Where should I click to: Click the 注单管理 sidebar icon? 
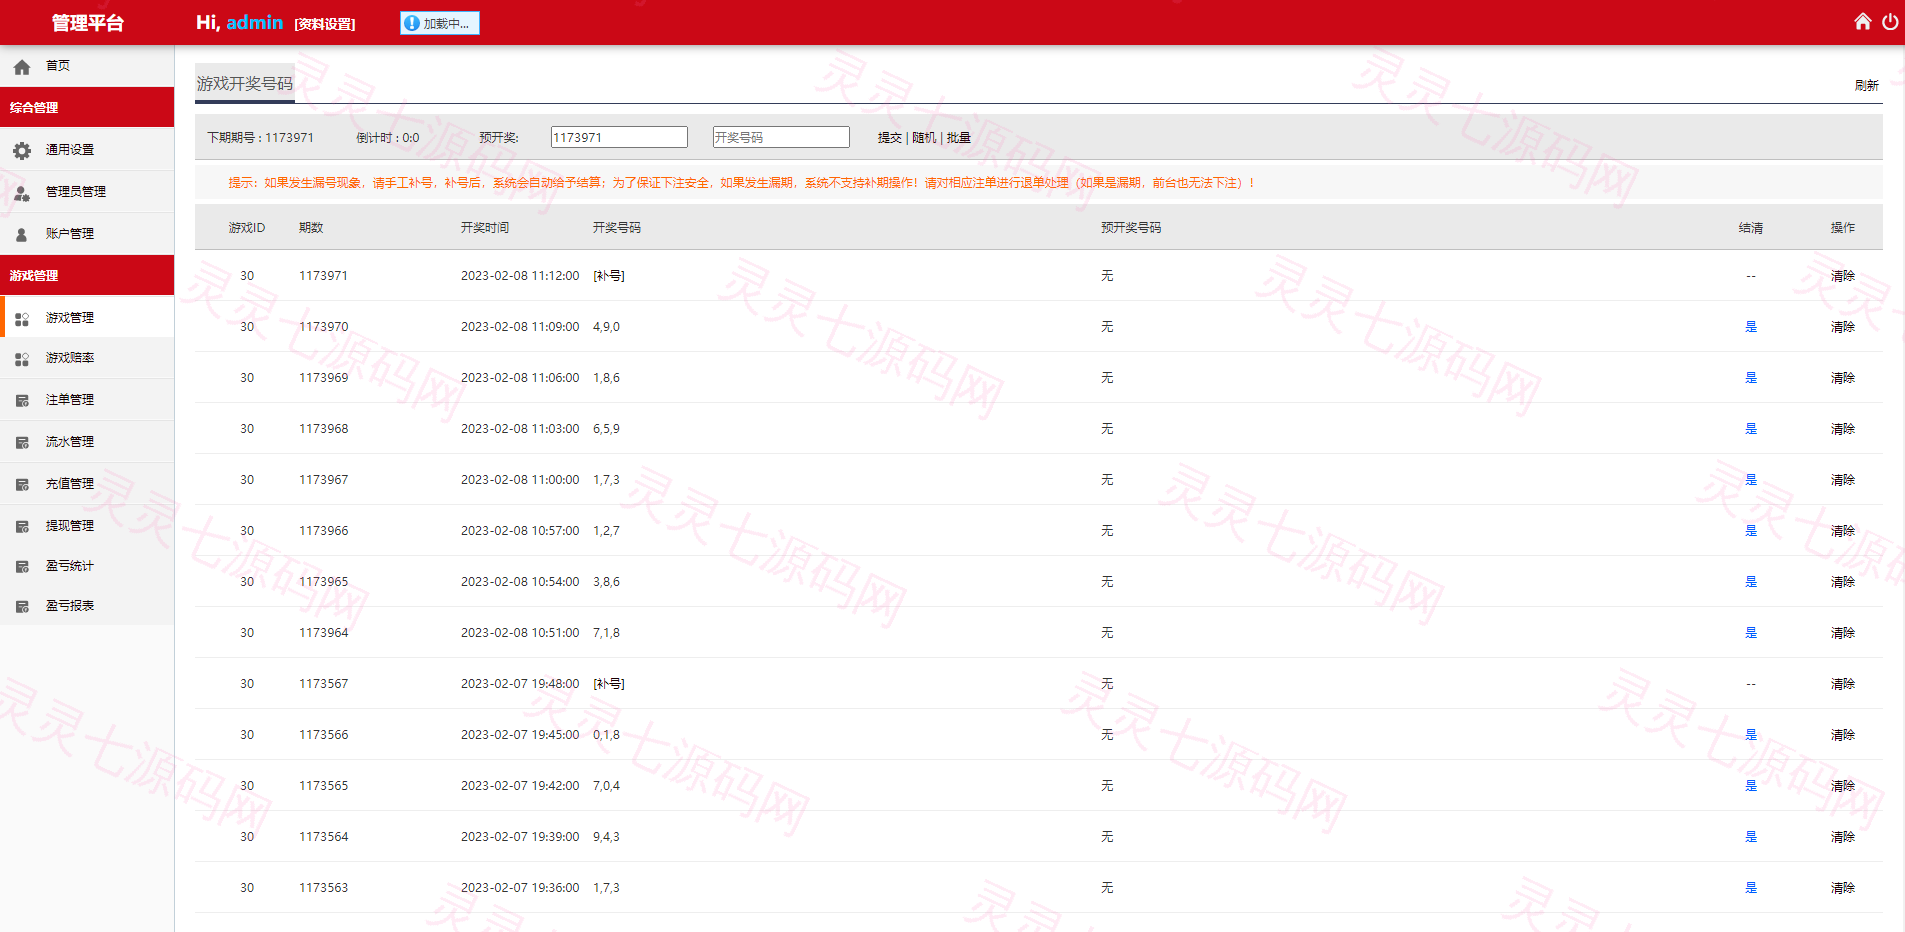pyautogui.click(x=22, y=401)
